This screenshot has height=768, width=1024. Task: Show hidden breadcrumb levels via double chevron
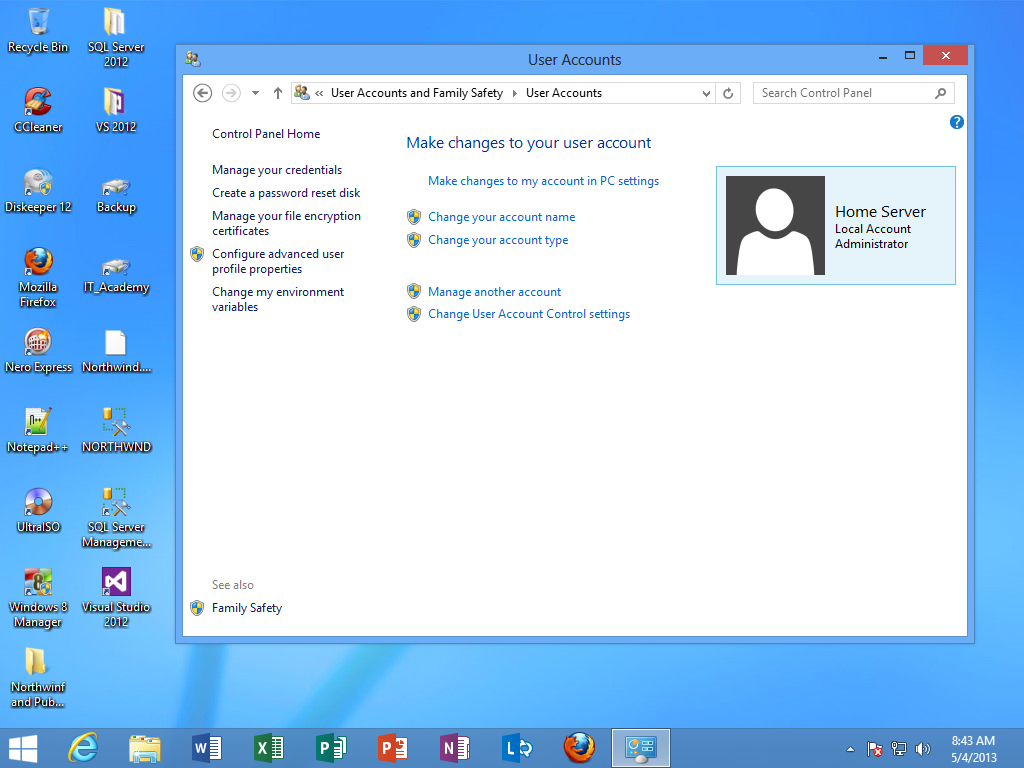tap(319, 93)
